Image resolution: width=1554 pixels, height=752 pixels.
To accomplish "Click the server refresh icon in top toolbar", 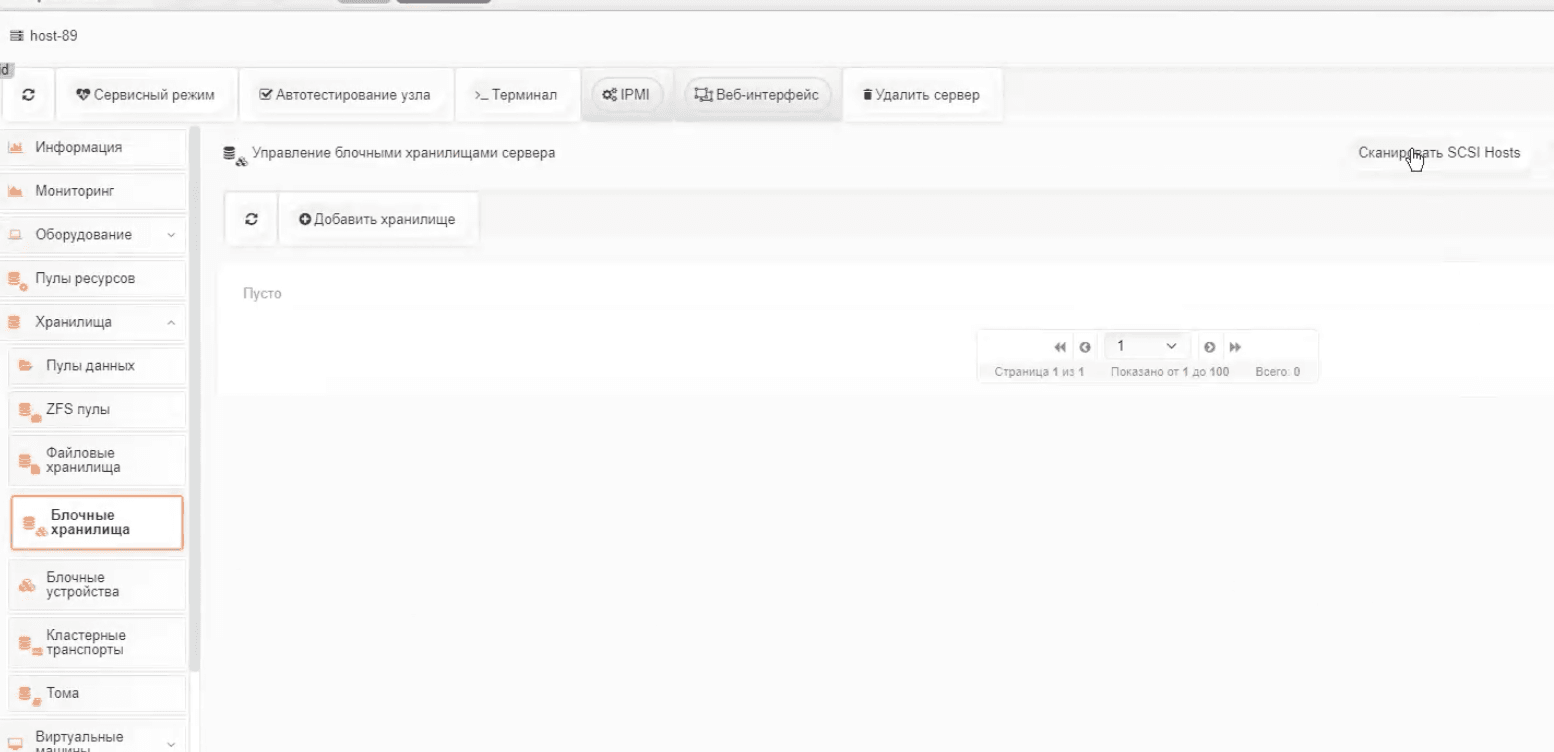I will pos(28,95).
